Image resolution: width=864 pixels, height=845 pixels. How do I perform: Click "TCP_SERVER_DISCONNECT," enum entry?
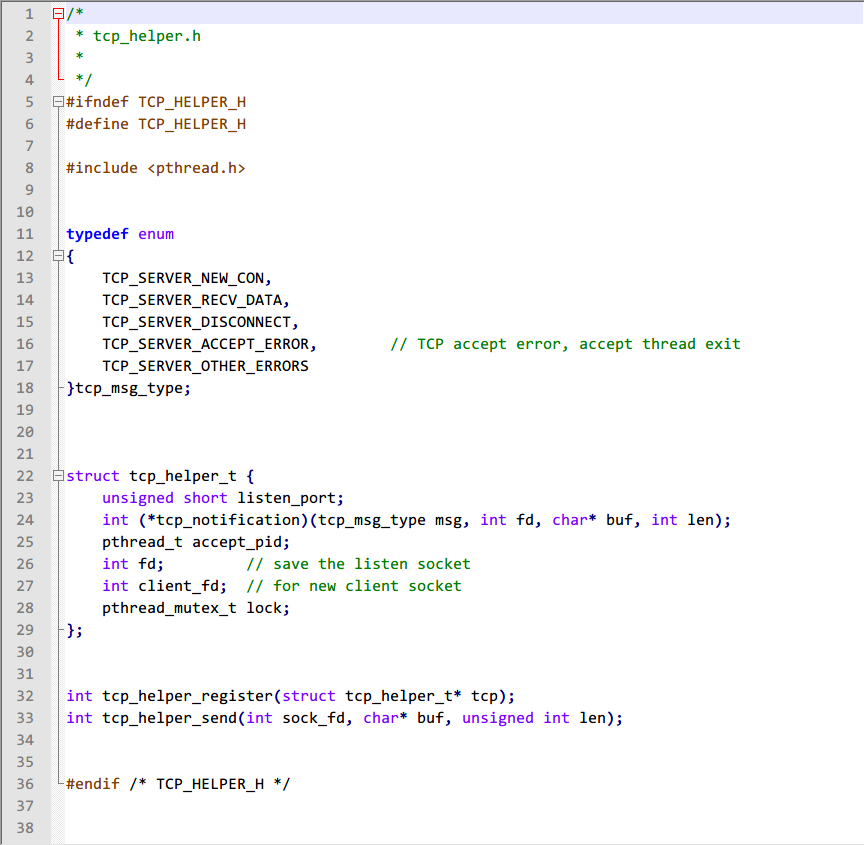tap(201, 322)
